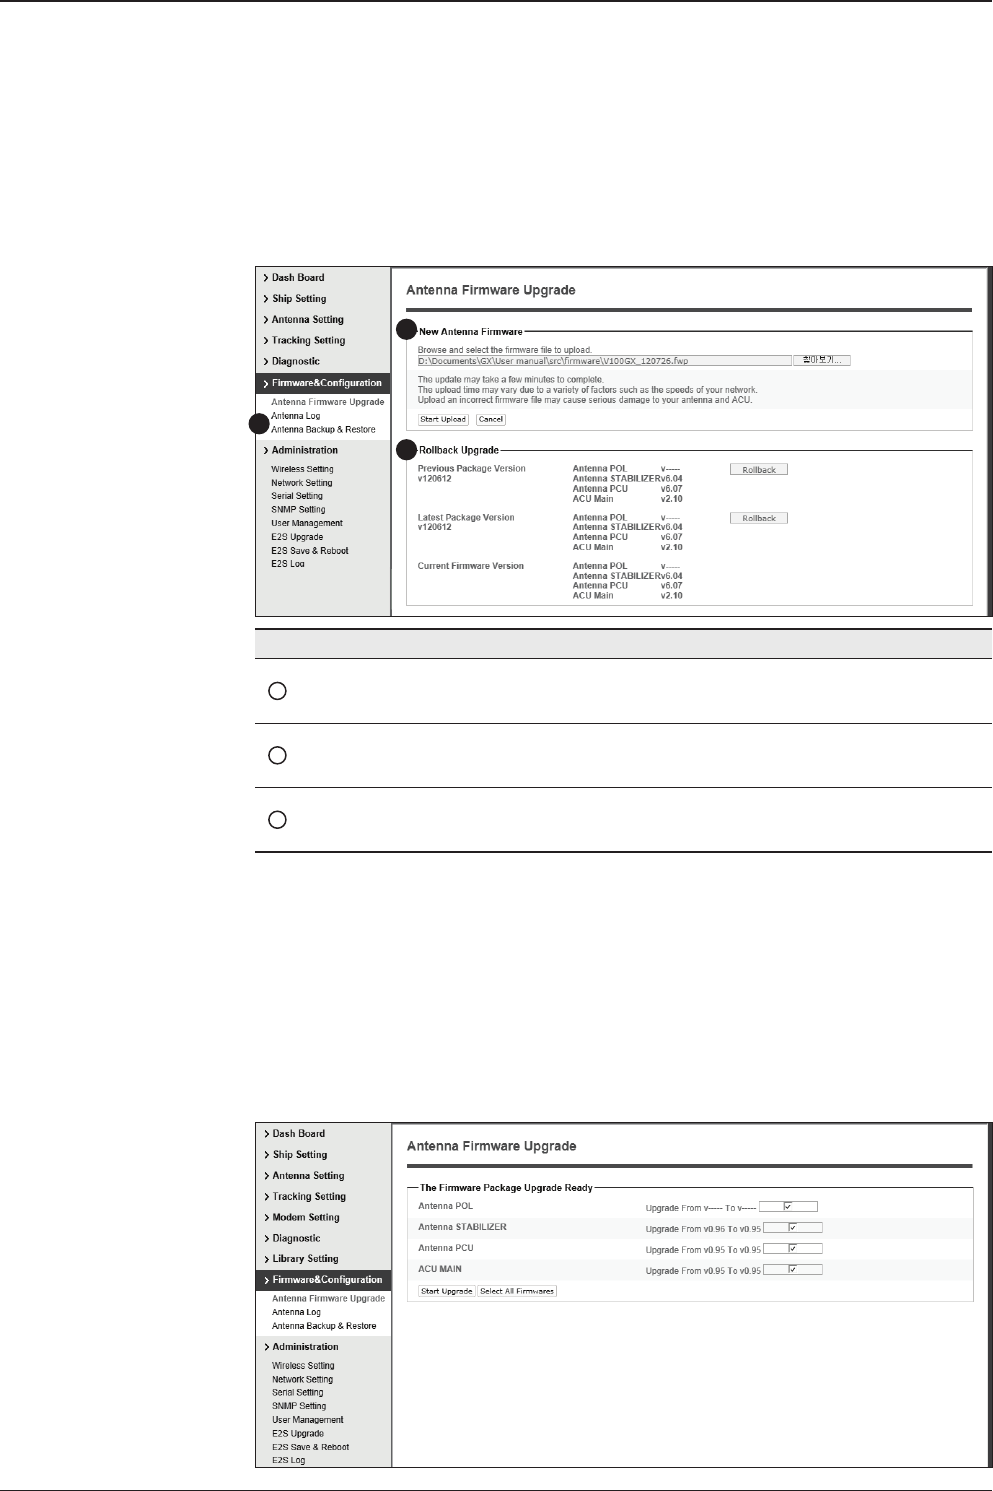The width and height of the screenshot is (993, 1491).
Task: Click the 'Current Firmware Version' label
Action: [470, 566]
